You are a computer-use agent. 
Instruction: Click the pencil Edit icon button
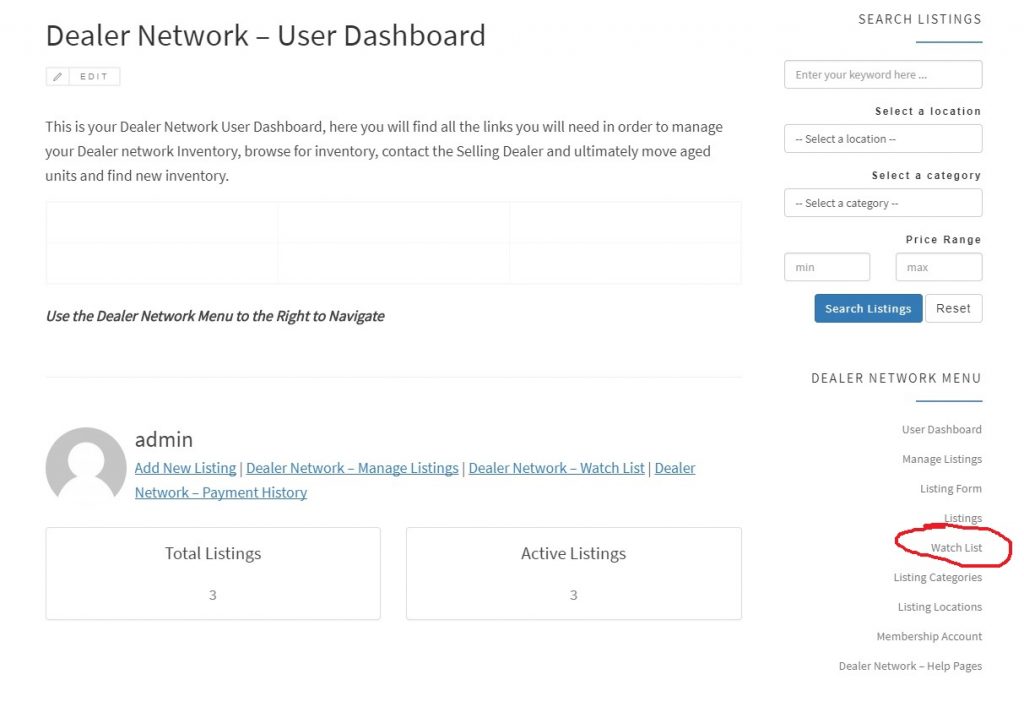point(58,77)
